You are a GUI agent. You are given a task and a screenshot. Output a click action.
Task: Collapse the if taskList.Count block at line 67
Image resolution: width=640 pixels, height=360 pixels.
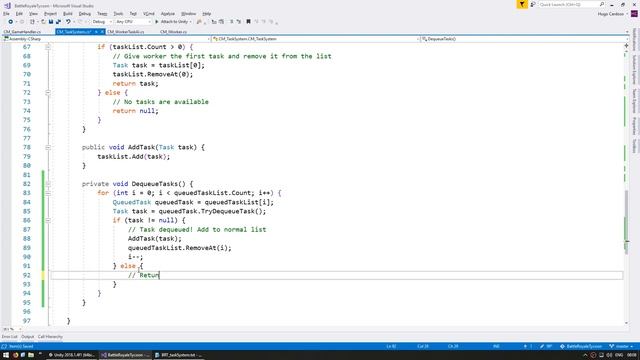48,47
